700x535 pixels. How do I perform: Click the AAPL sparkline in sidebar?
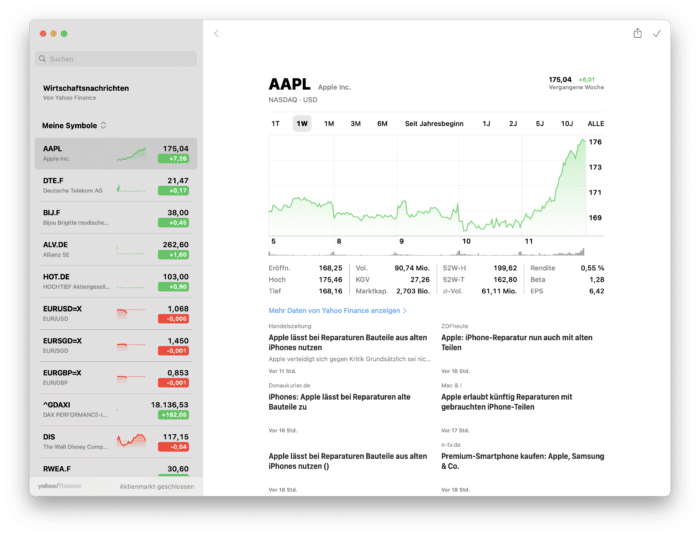131,154
